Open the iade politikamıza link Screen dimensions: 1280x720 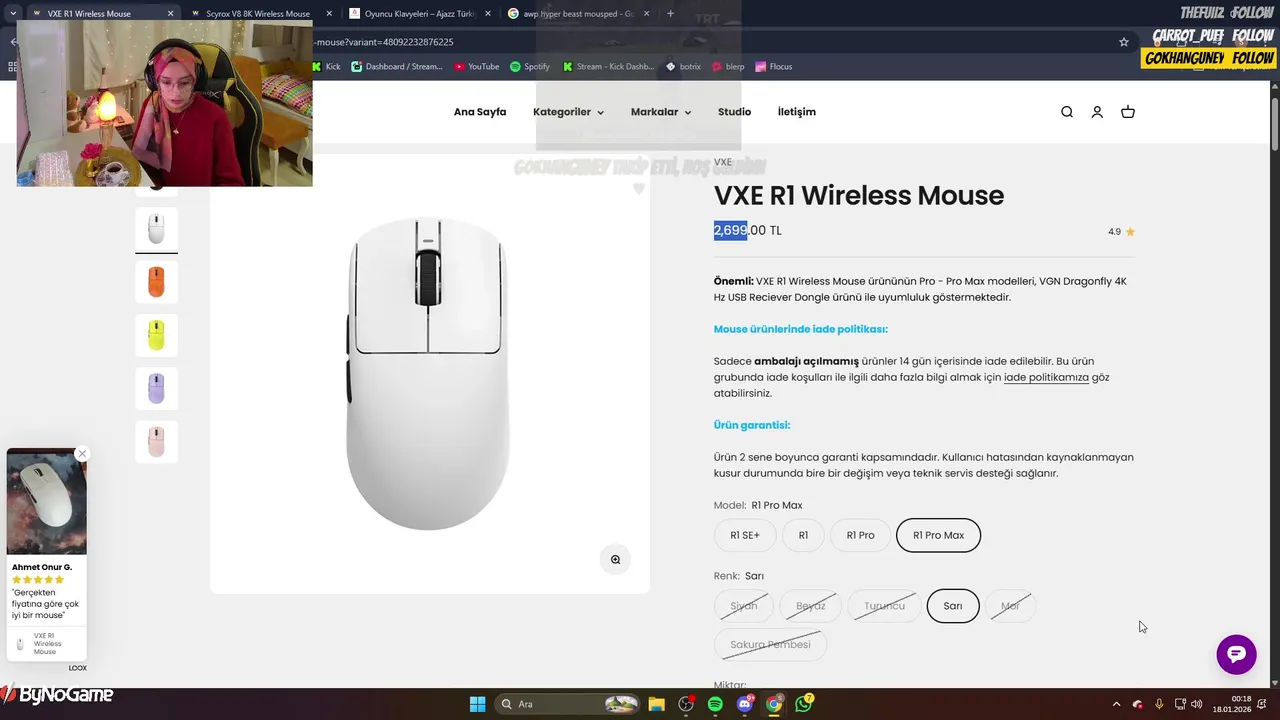click(1046, 377)
